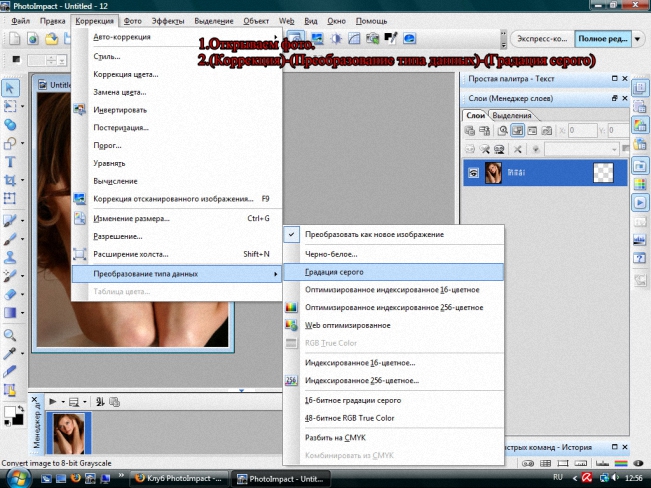Expand Eyedropper tool options arrow

[x=22, y=353]
